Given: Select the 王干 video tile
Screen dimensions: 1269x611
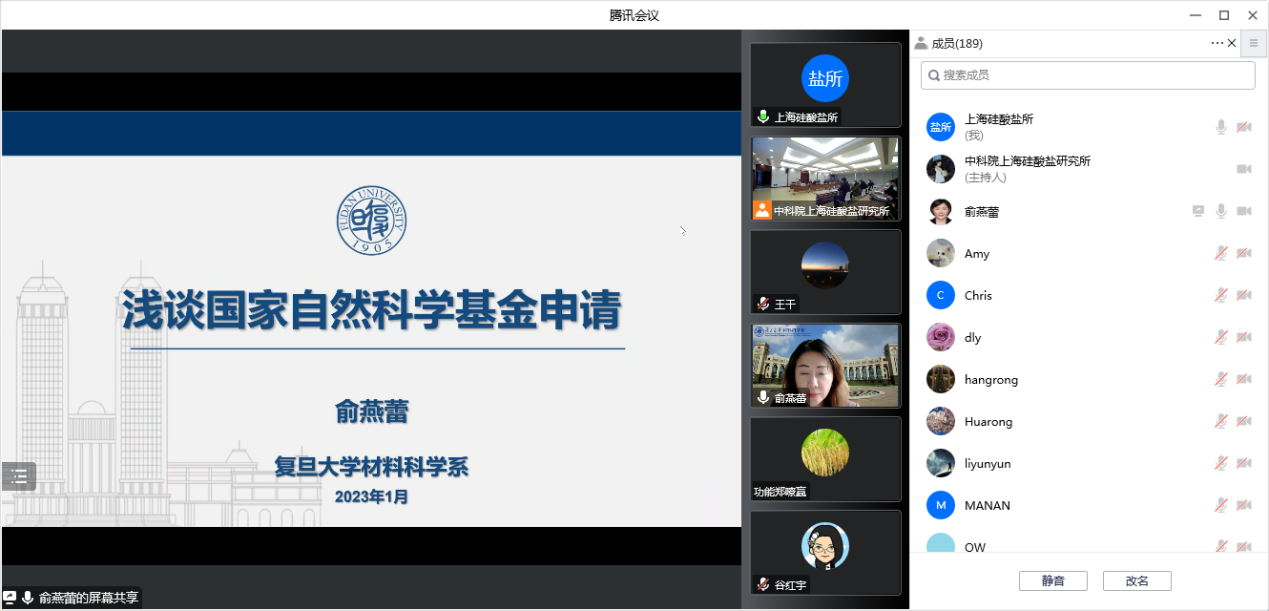Looking at the screenshot, I should pyautogui.click(x=825, y=272).
